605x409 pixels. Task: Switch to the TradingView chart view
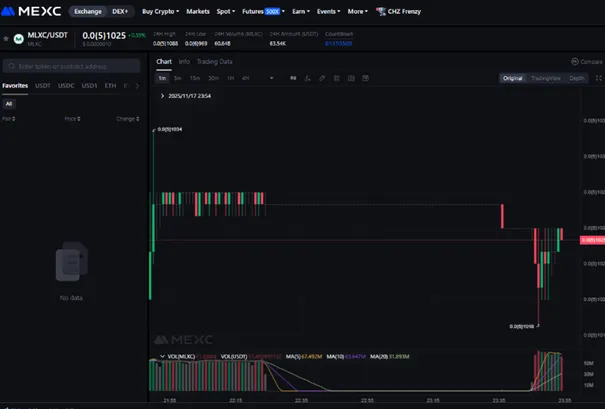pyautogui.click(x=546, y=78)
